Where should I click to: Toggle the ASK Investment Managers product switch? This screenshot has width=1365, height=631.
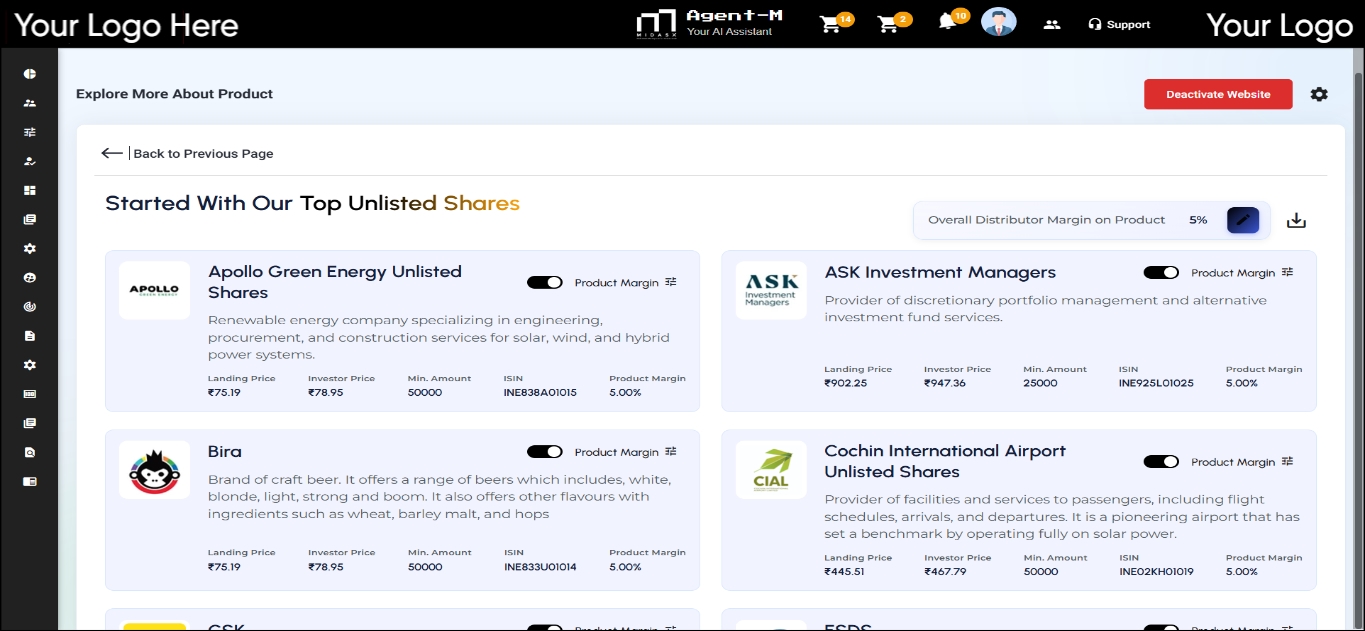pos(1161,273)
